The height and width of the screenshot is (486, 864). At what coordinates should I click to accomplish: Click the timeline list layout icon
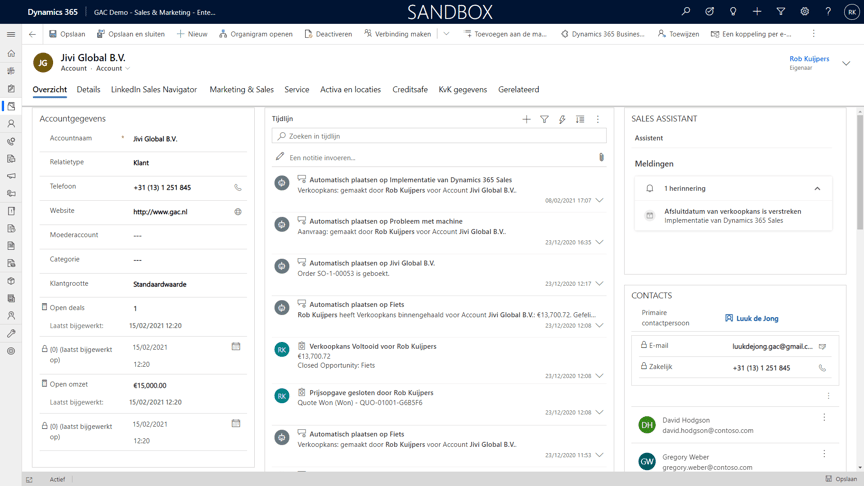(580, 119)
